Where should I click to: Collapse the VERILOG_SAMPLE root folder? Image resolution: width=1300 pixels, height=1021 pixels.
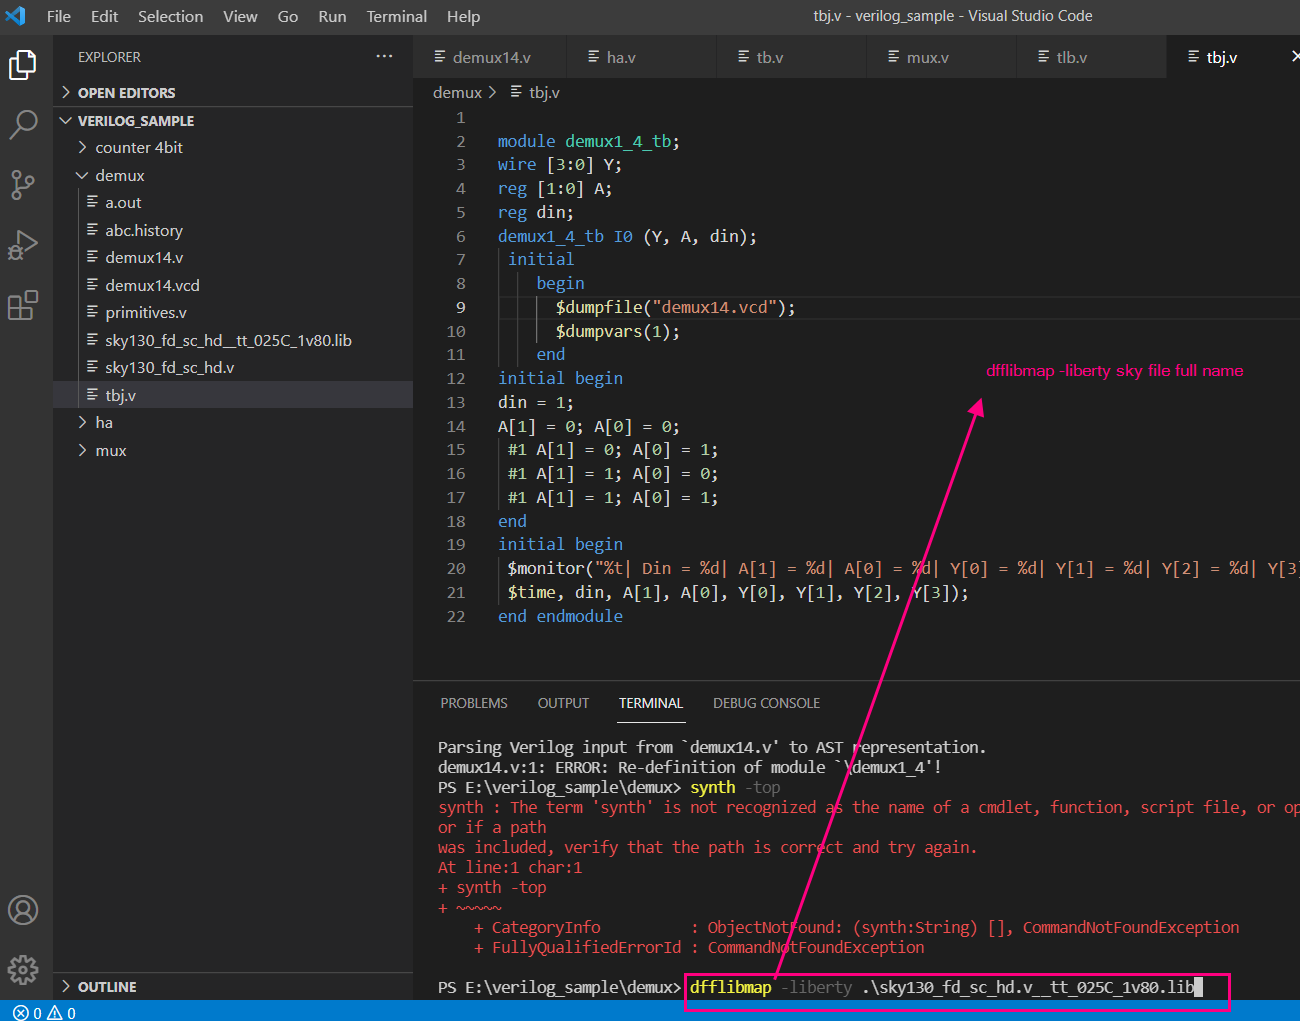point(135,120)
